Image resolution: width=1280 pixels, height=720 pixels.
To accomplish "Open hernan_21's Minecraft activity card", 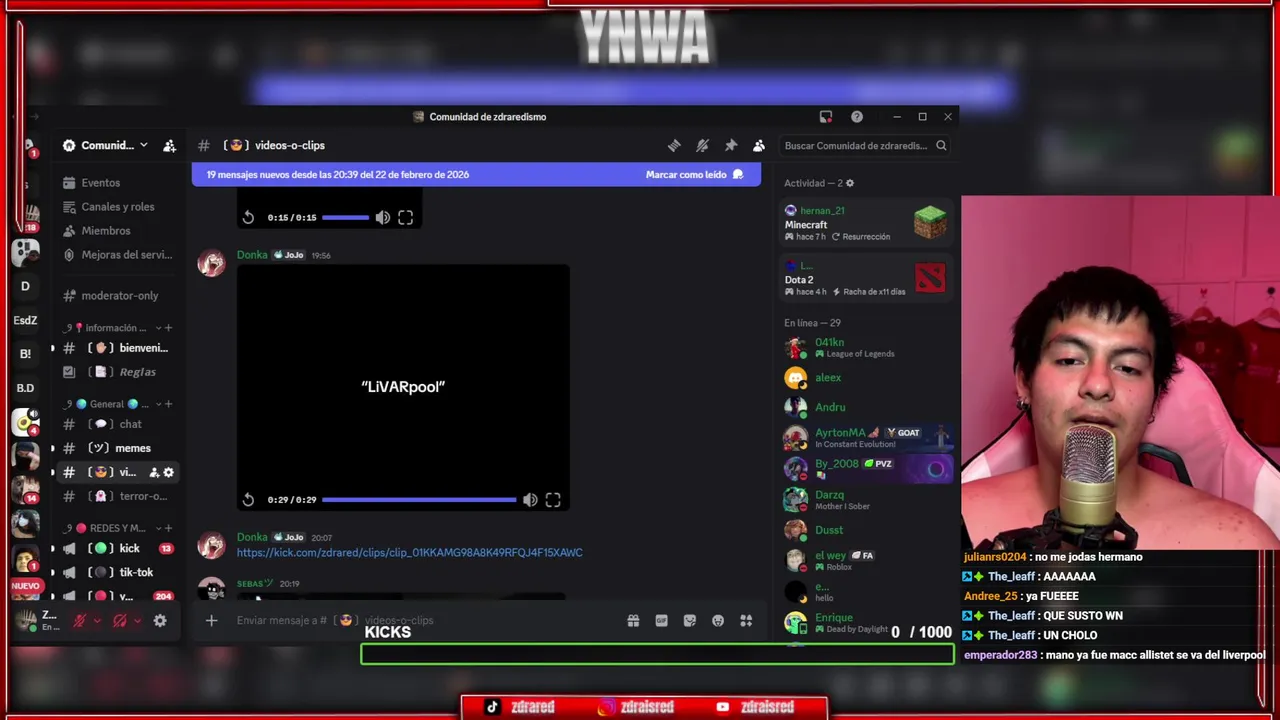I will 865,223.
